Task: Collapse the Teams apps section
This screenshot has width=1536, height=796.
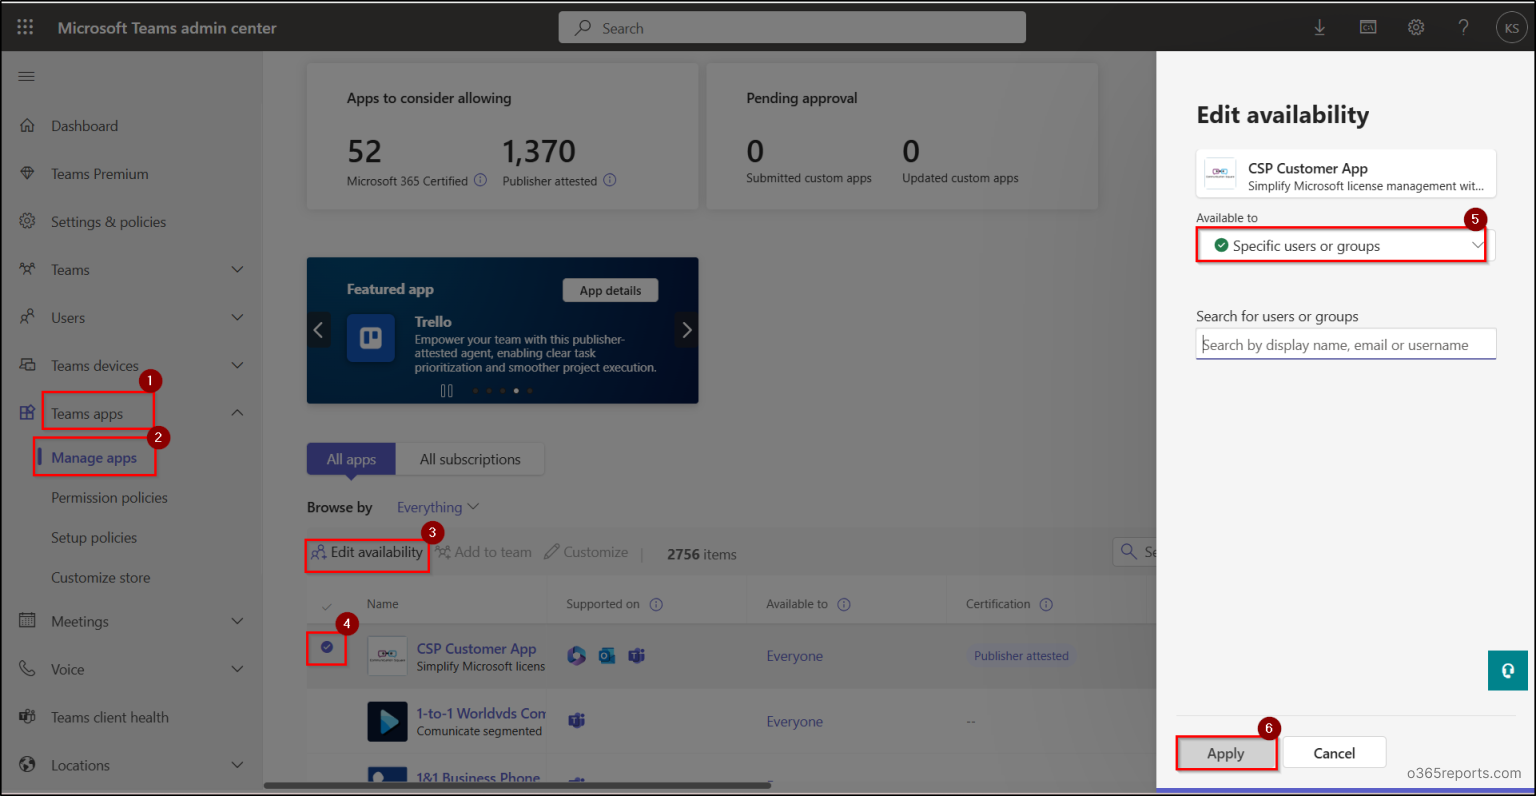Action: (x=237, y=413)
